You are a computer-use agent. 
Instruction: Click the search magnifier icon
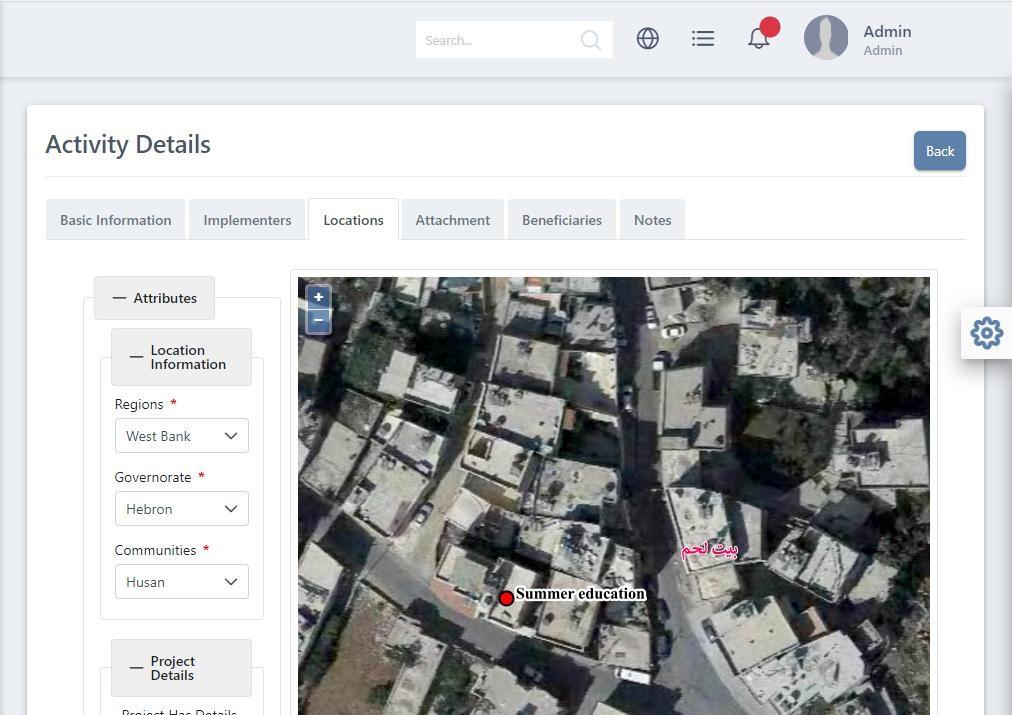pyautogui.click(x=591, y=40)
